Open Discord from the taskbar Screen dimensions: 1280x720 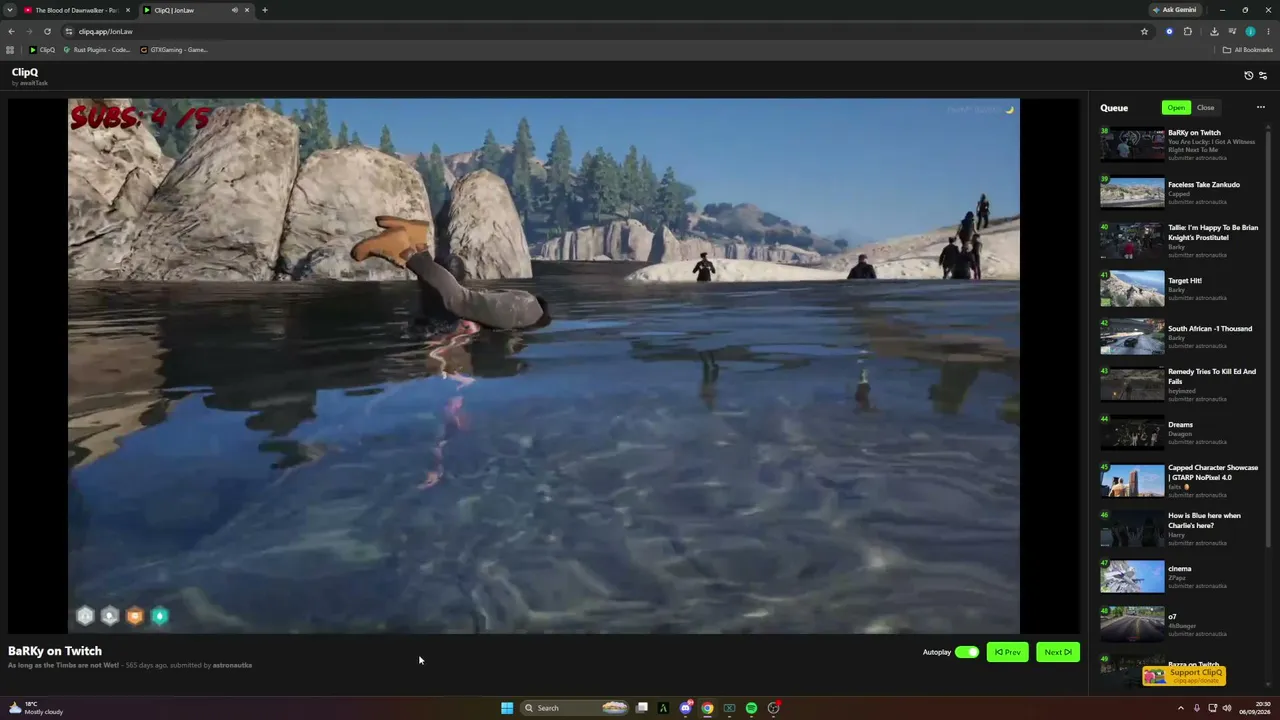click(685, 708)
